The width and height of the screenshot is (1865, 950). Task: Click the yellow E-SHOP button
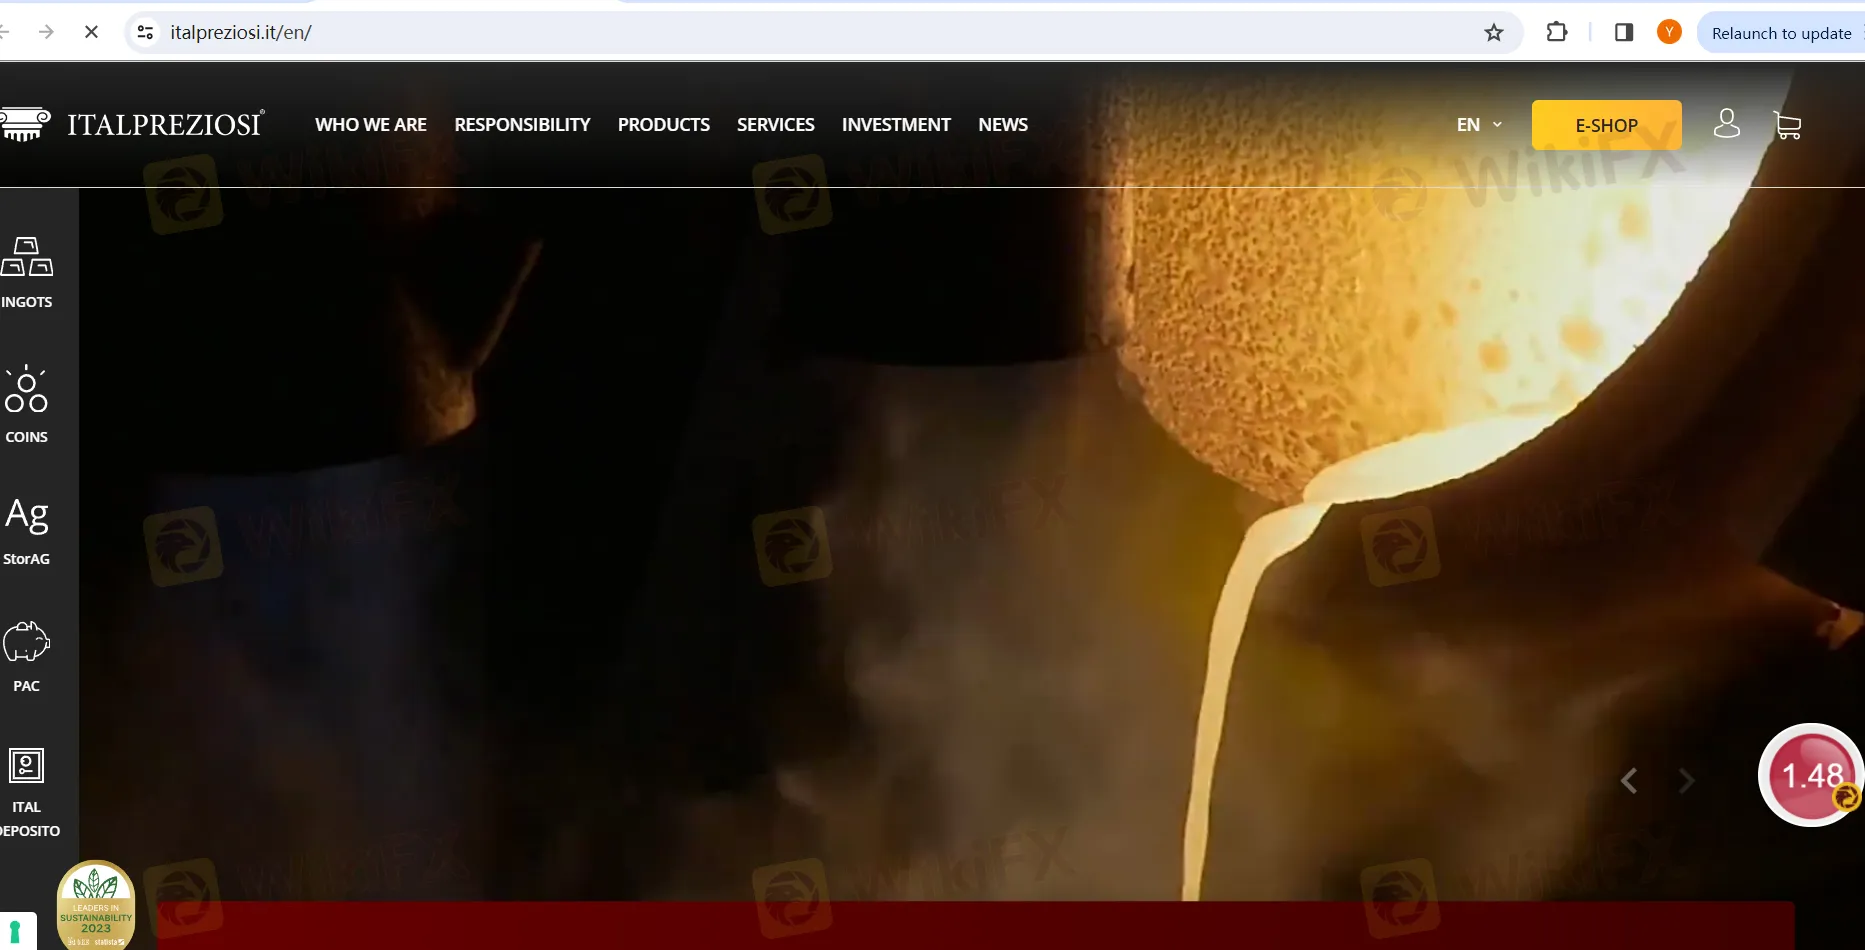pos(1606,125)
